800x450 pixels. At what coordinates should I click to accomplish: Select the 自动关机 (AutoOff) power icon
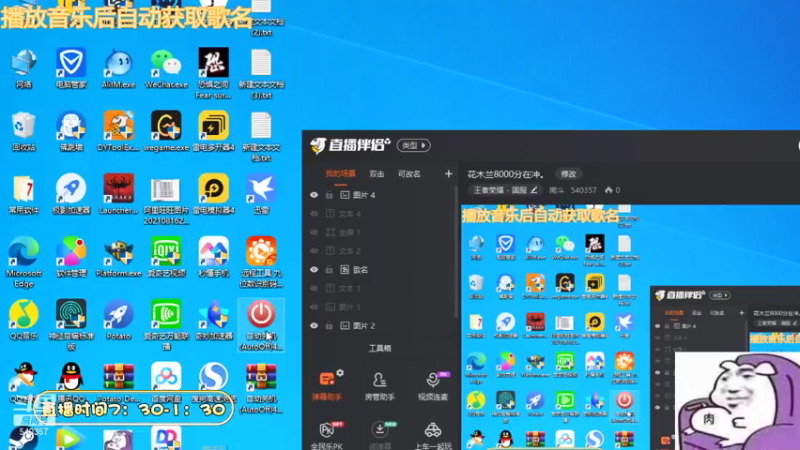(x=261, y=325)
